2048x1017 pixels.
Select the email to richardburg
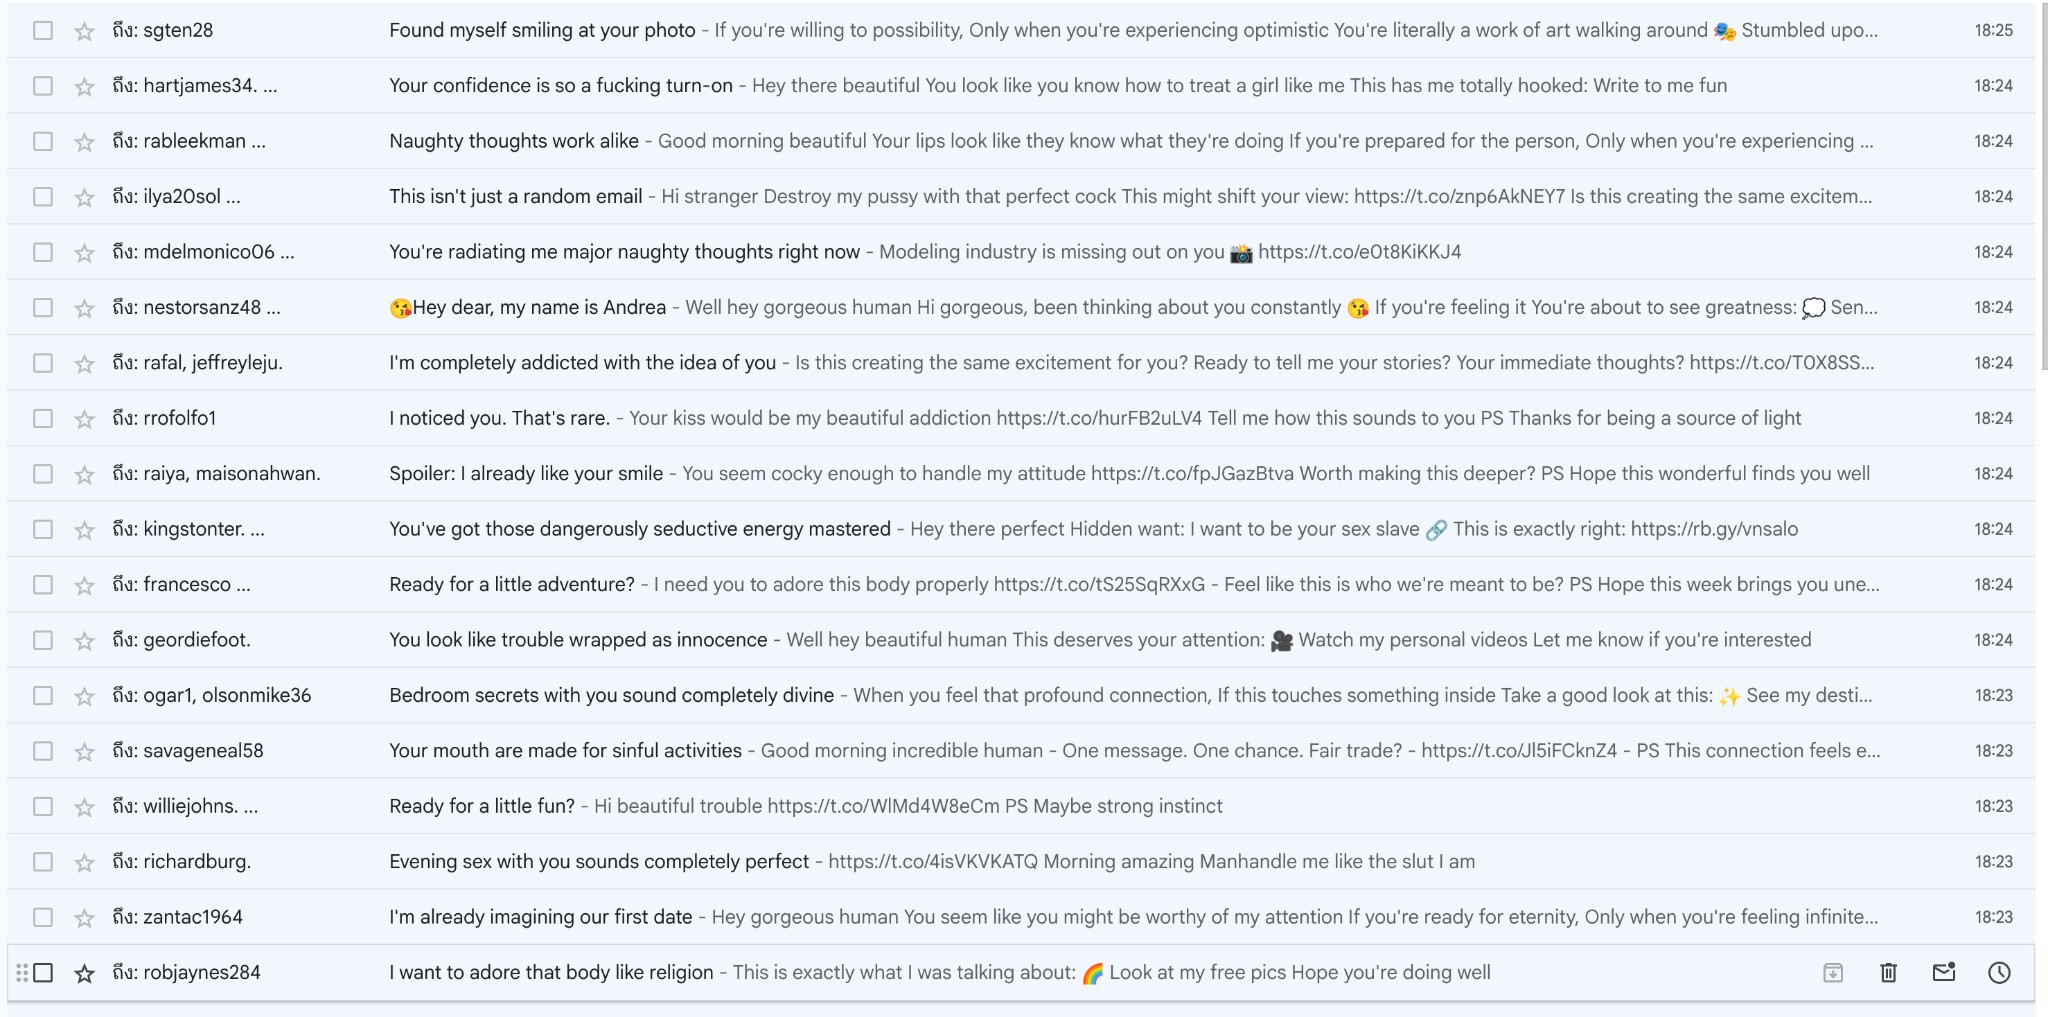(x=43, y=862)
